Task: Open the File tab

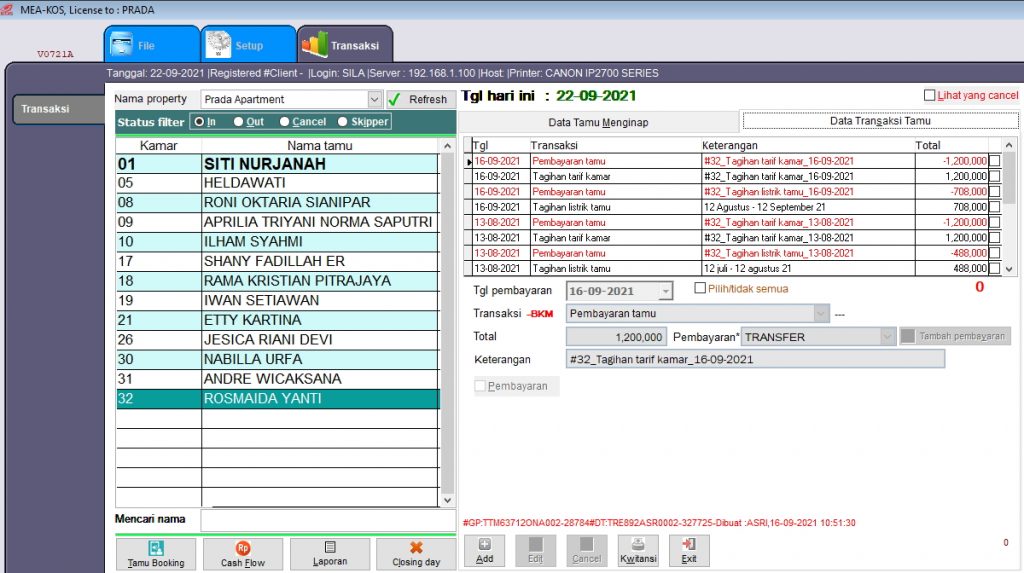Action: [152, 45]
